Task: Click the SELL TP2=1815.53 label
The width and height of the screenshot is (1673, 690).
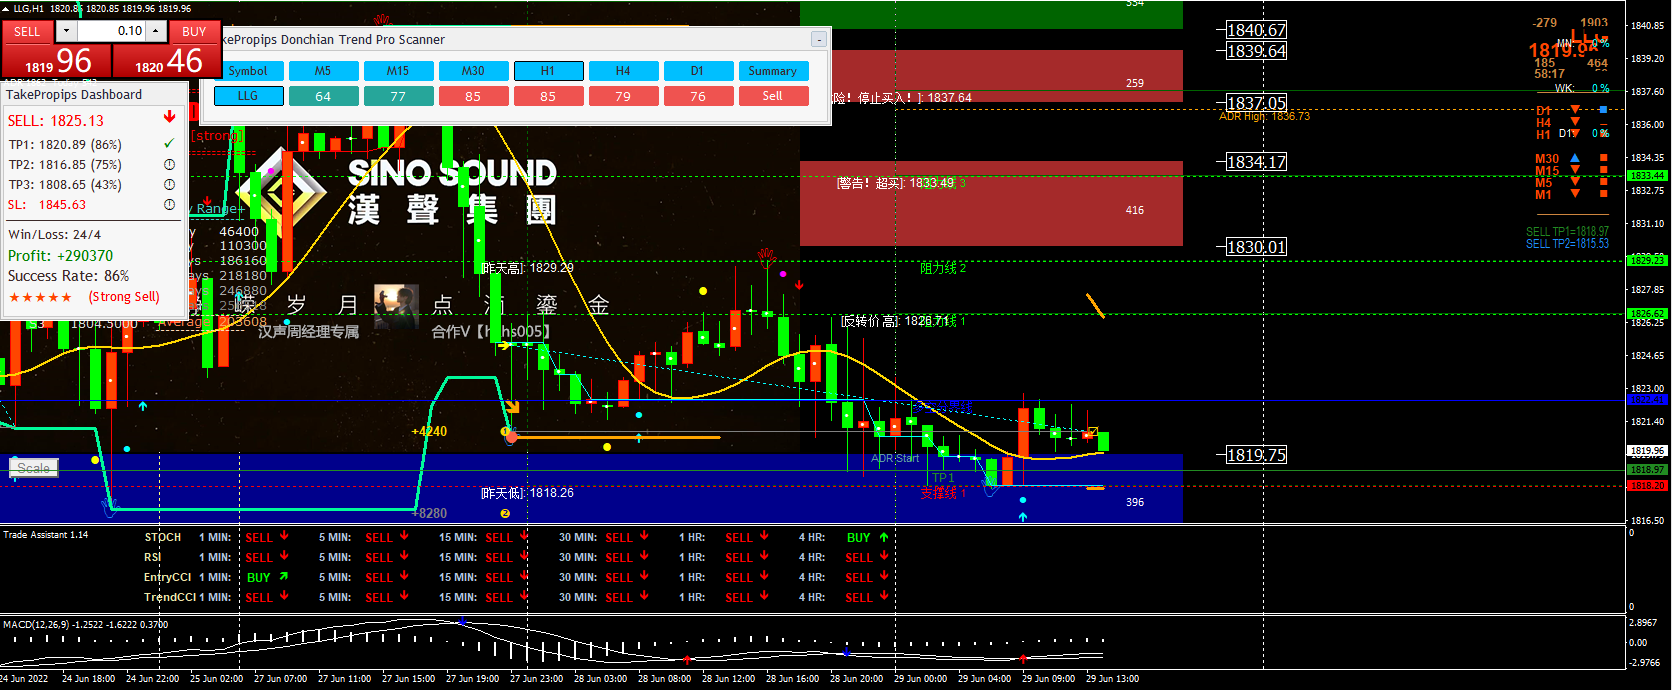Action: tap(1567, 243)
